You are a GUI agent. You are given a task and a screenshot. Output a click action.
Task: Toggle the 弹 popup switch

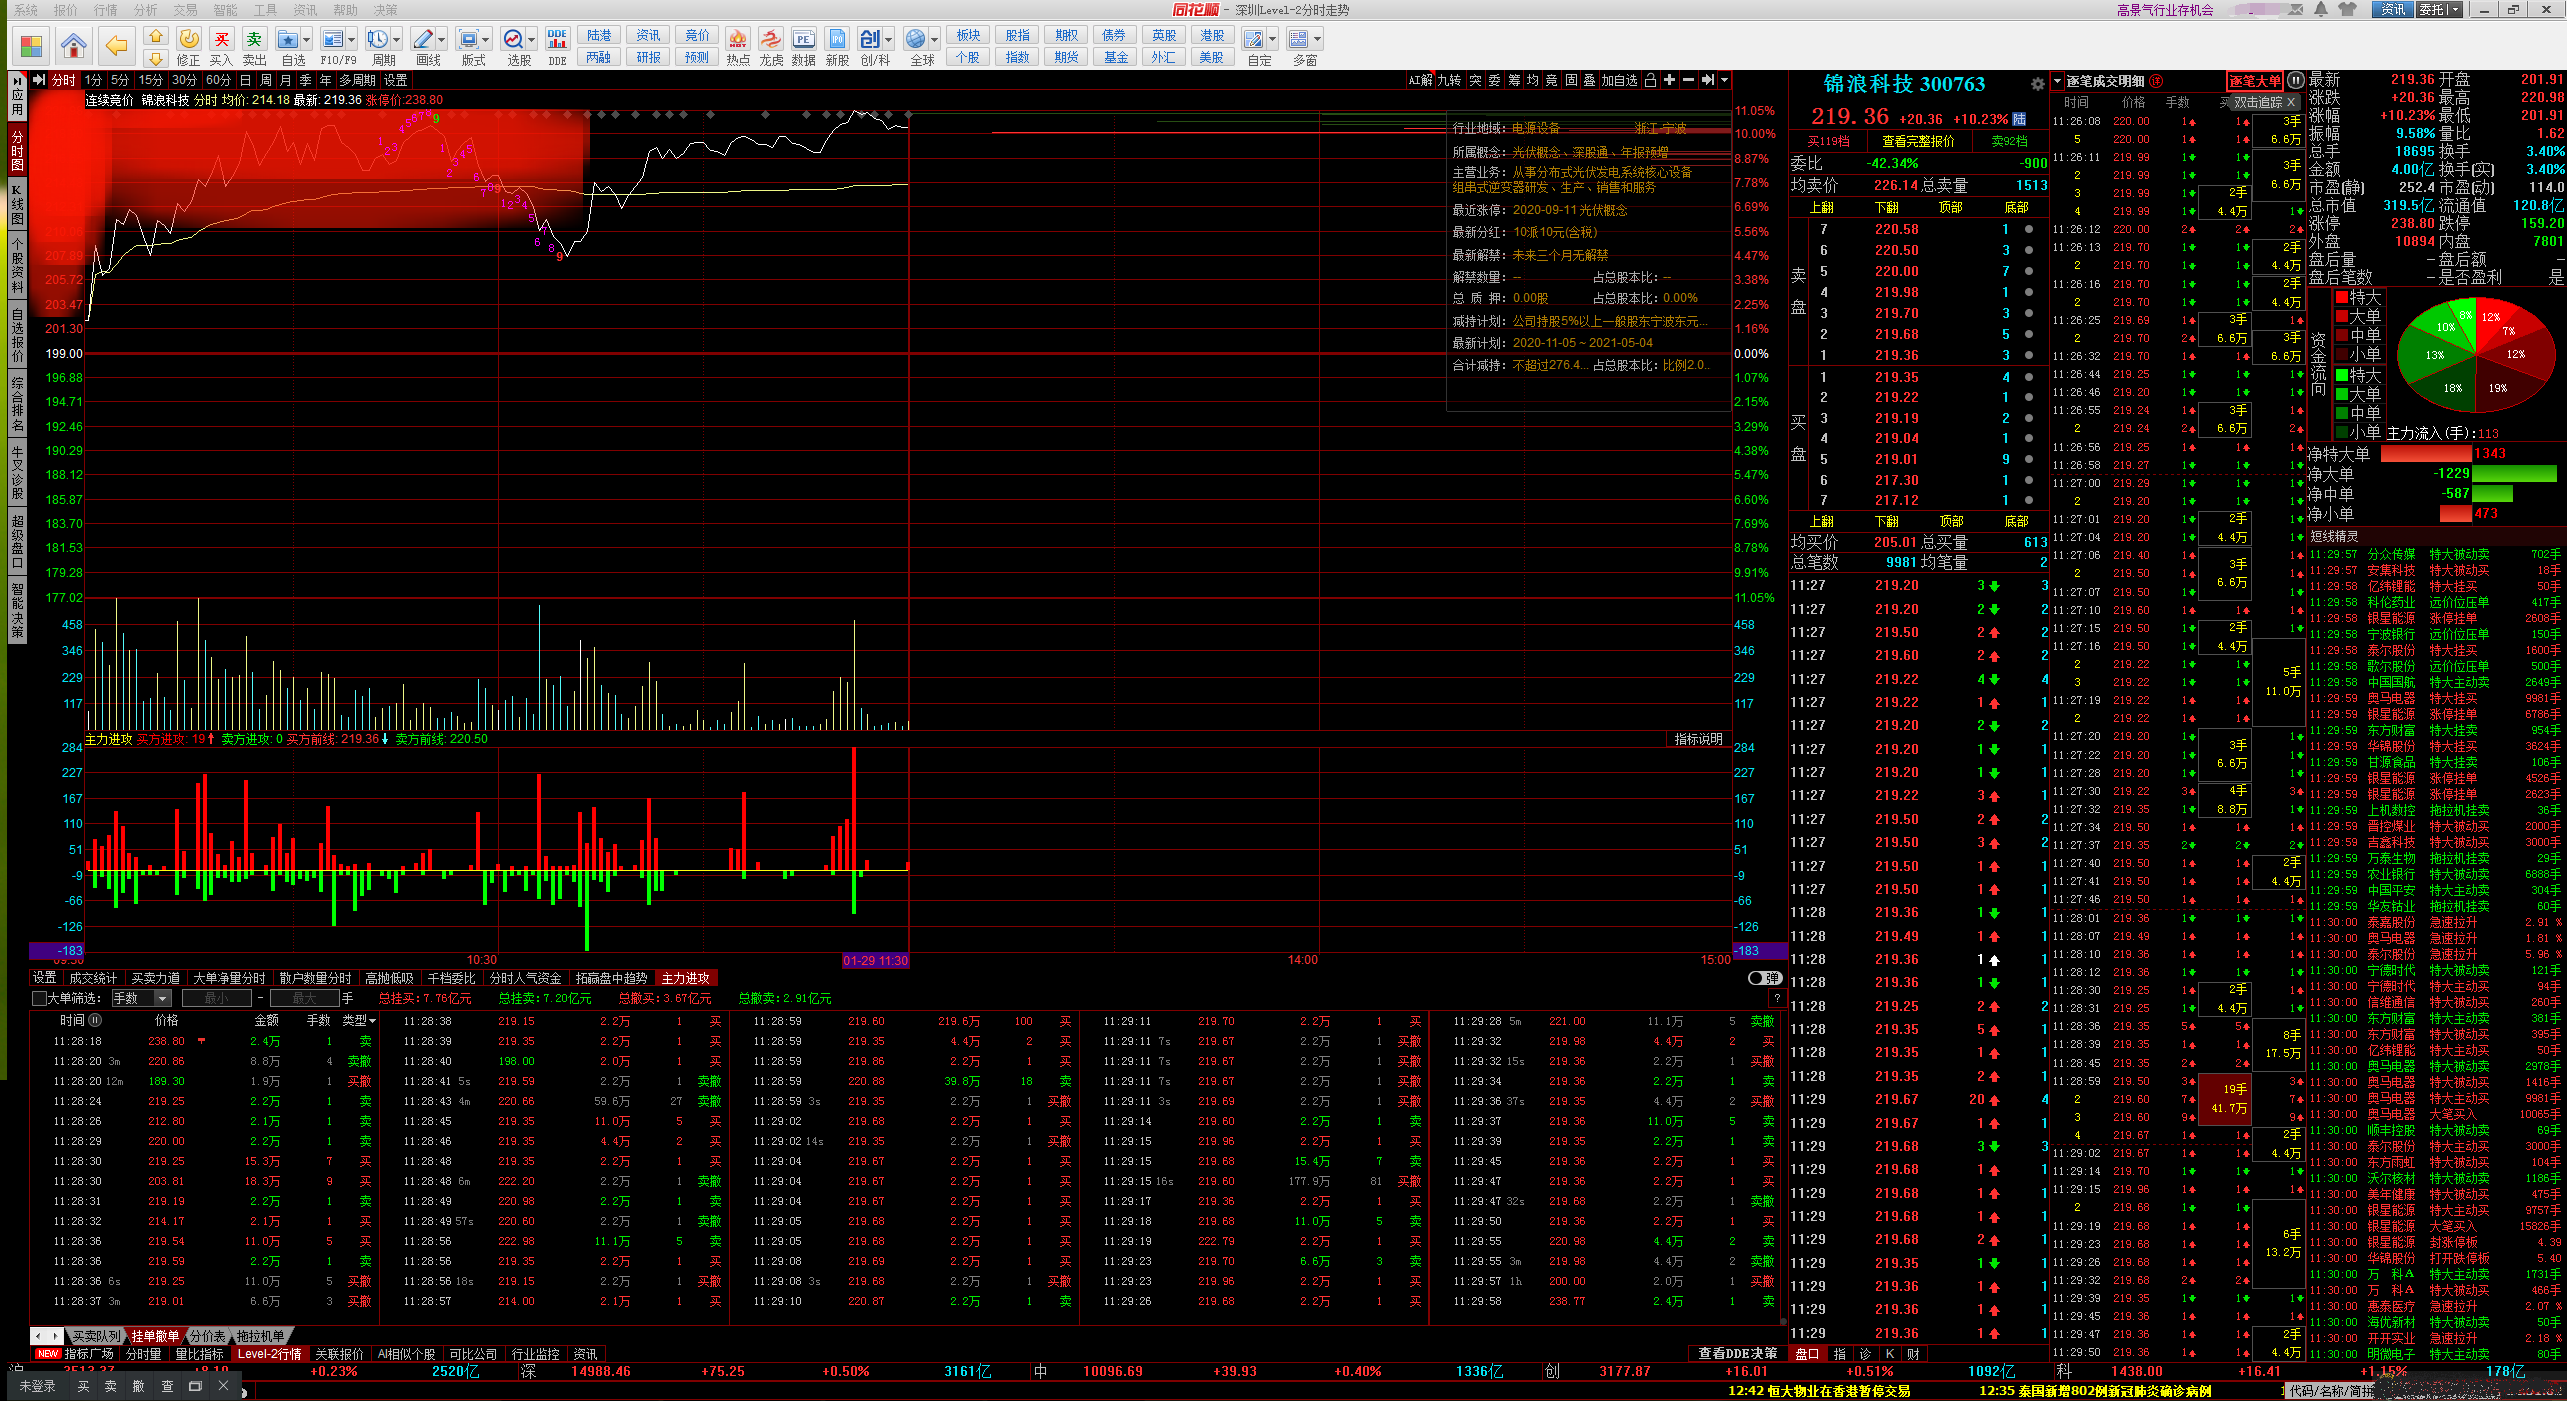(1765, 978)
